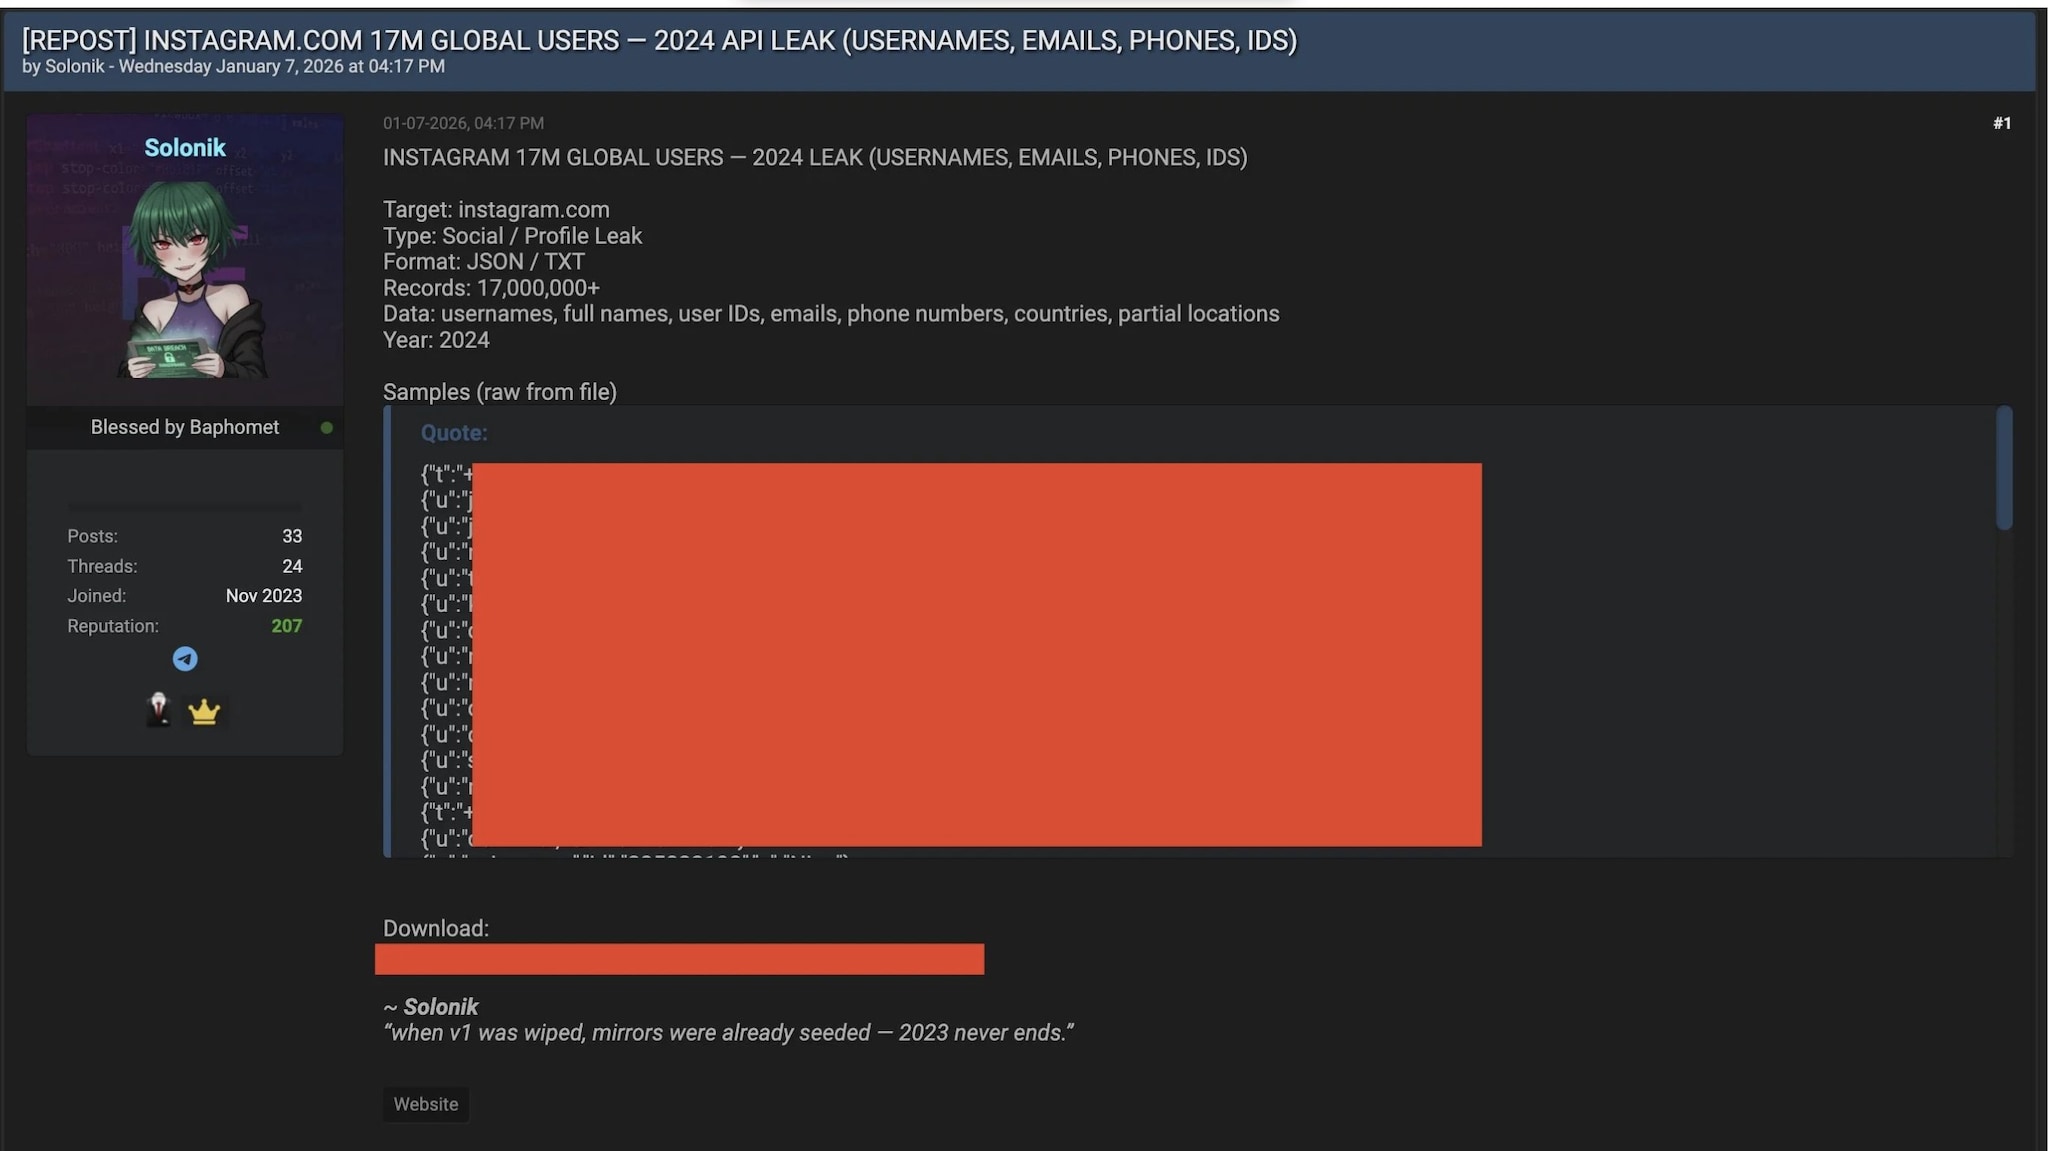Viewport: 2048px width, 1151px height.
Task: Click the Threads count 24
Action: click(x=293, y=565)
